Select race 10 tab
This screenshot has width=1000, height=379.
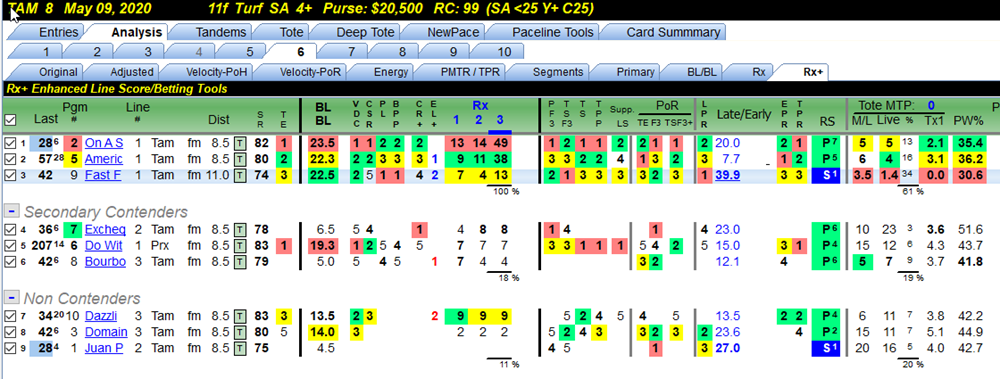(504, 52)
